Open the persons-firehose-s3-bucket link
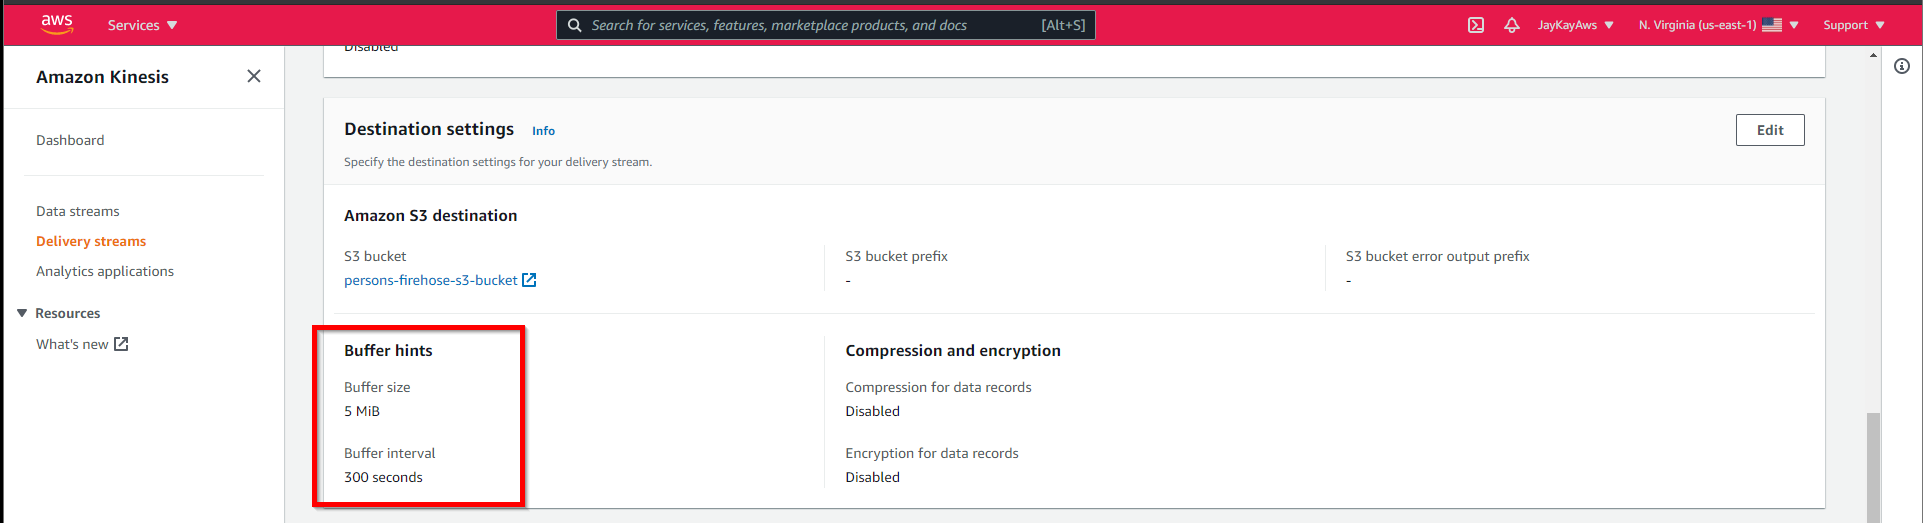The width and height of the screenshot is (1923, 523). [x=431, y=280]
